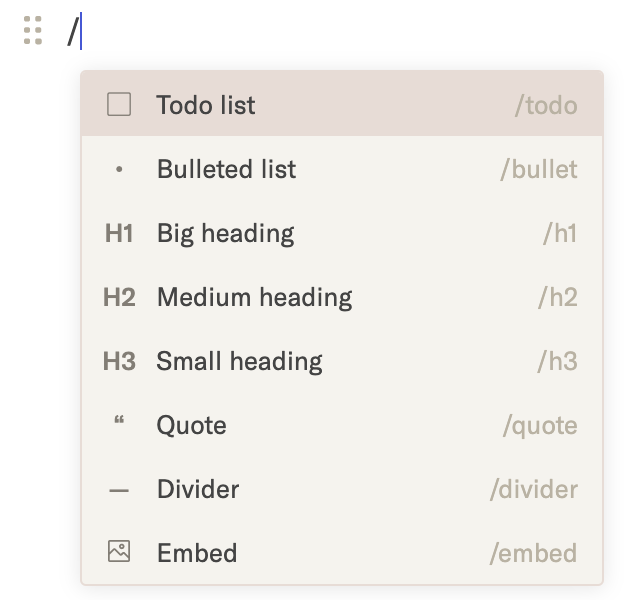
Task: Click the Divider line icon
Action: click(119, 490)
